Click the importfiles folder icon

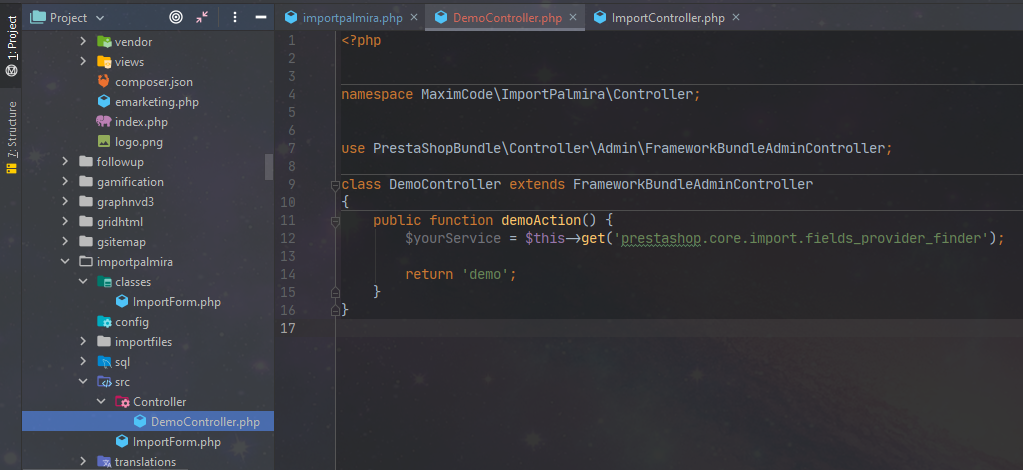click(x=104, y=342)
